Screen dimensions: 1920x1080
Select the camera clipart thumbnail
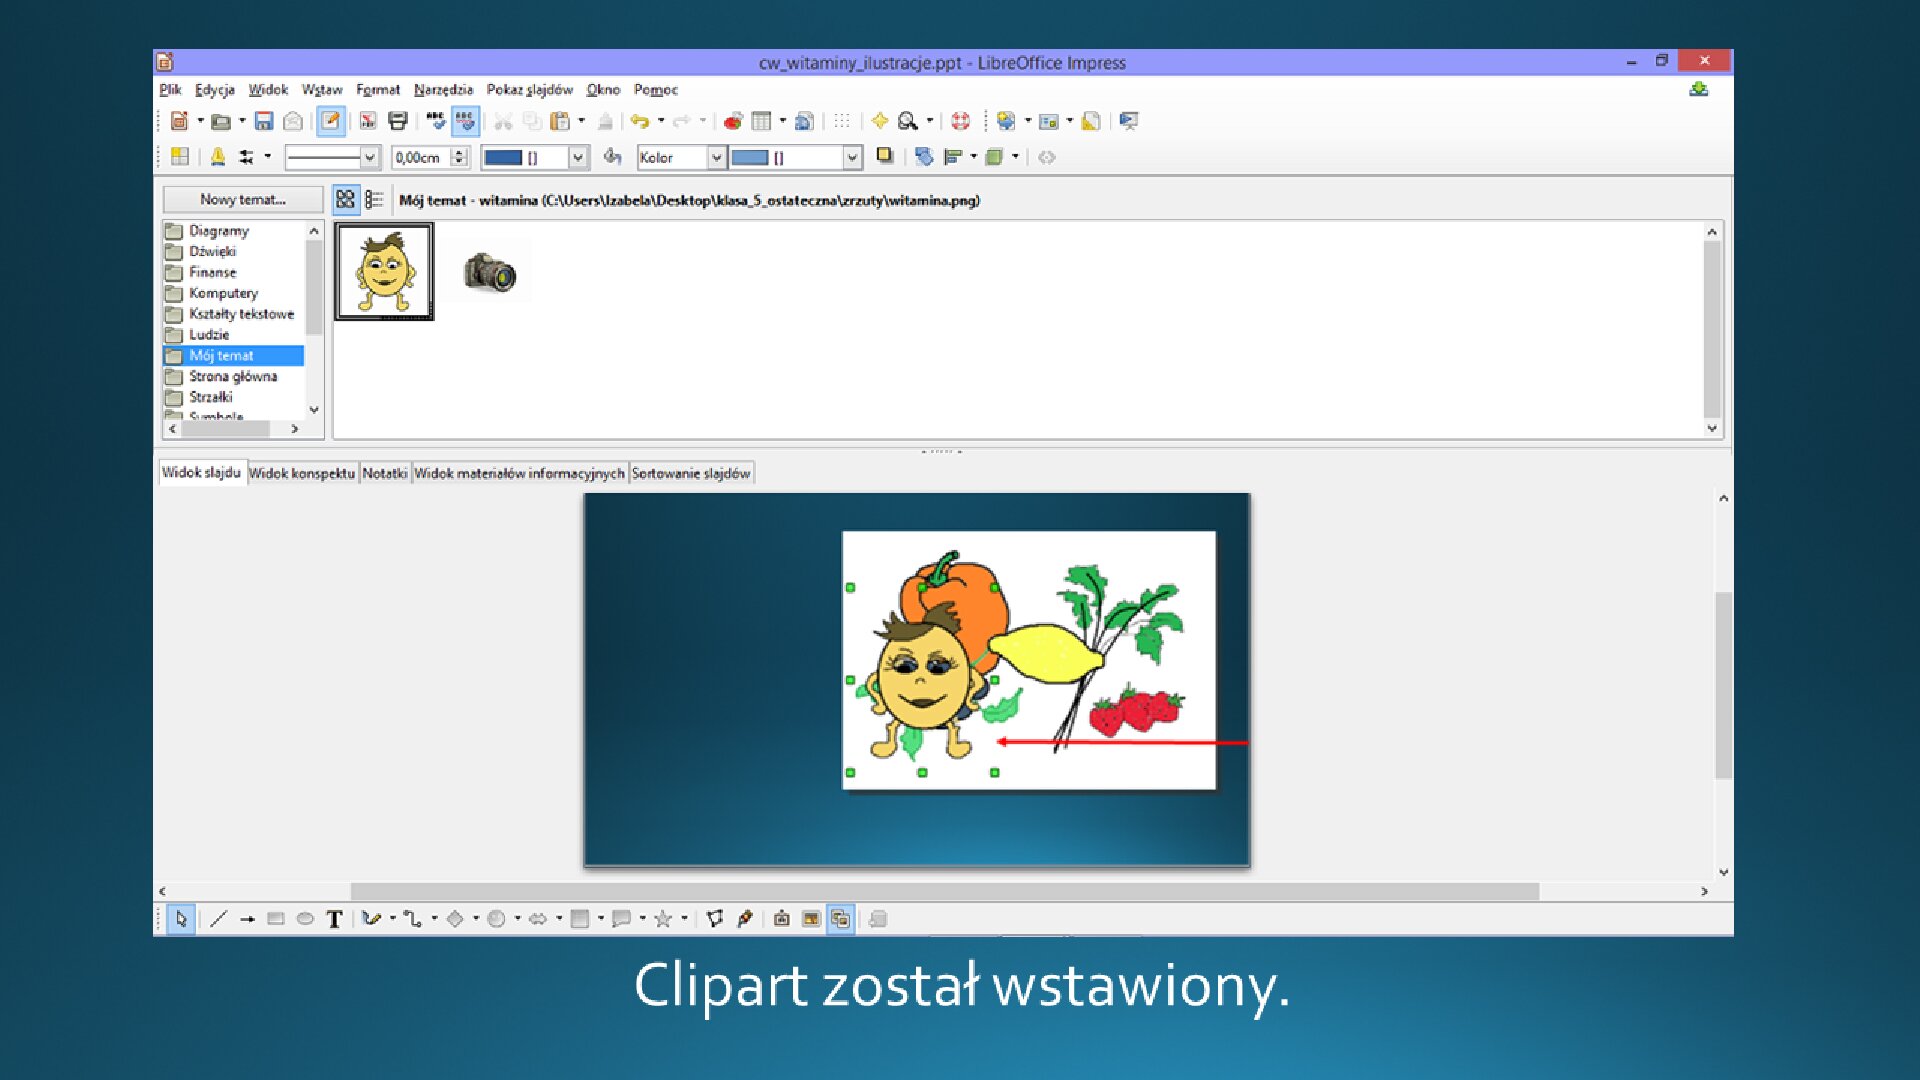coord(490,271)
